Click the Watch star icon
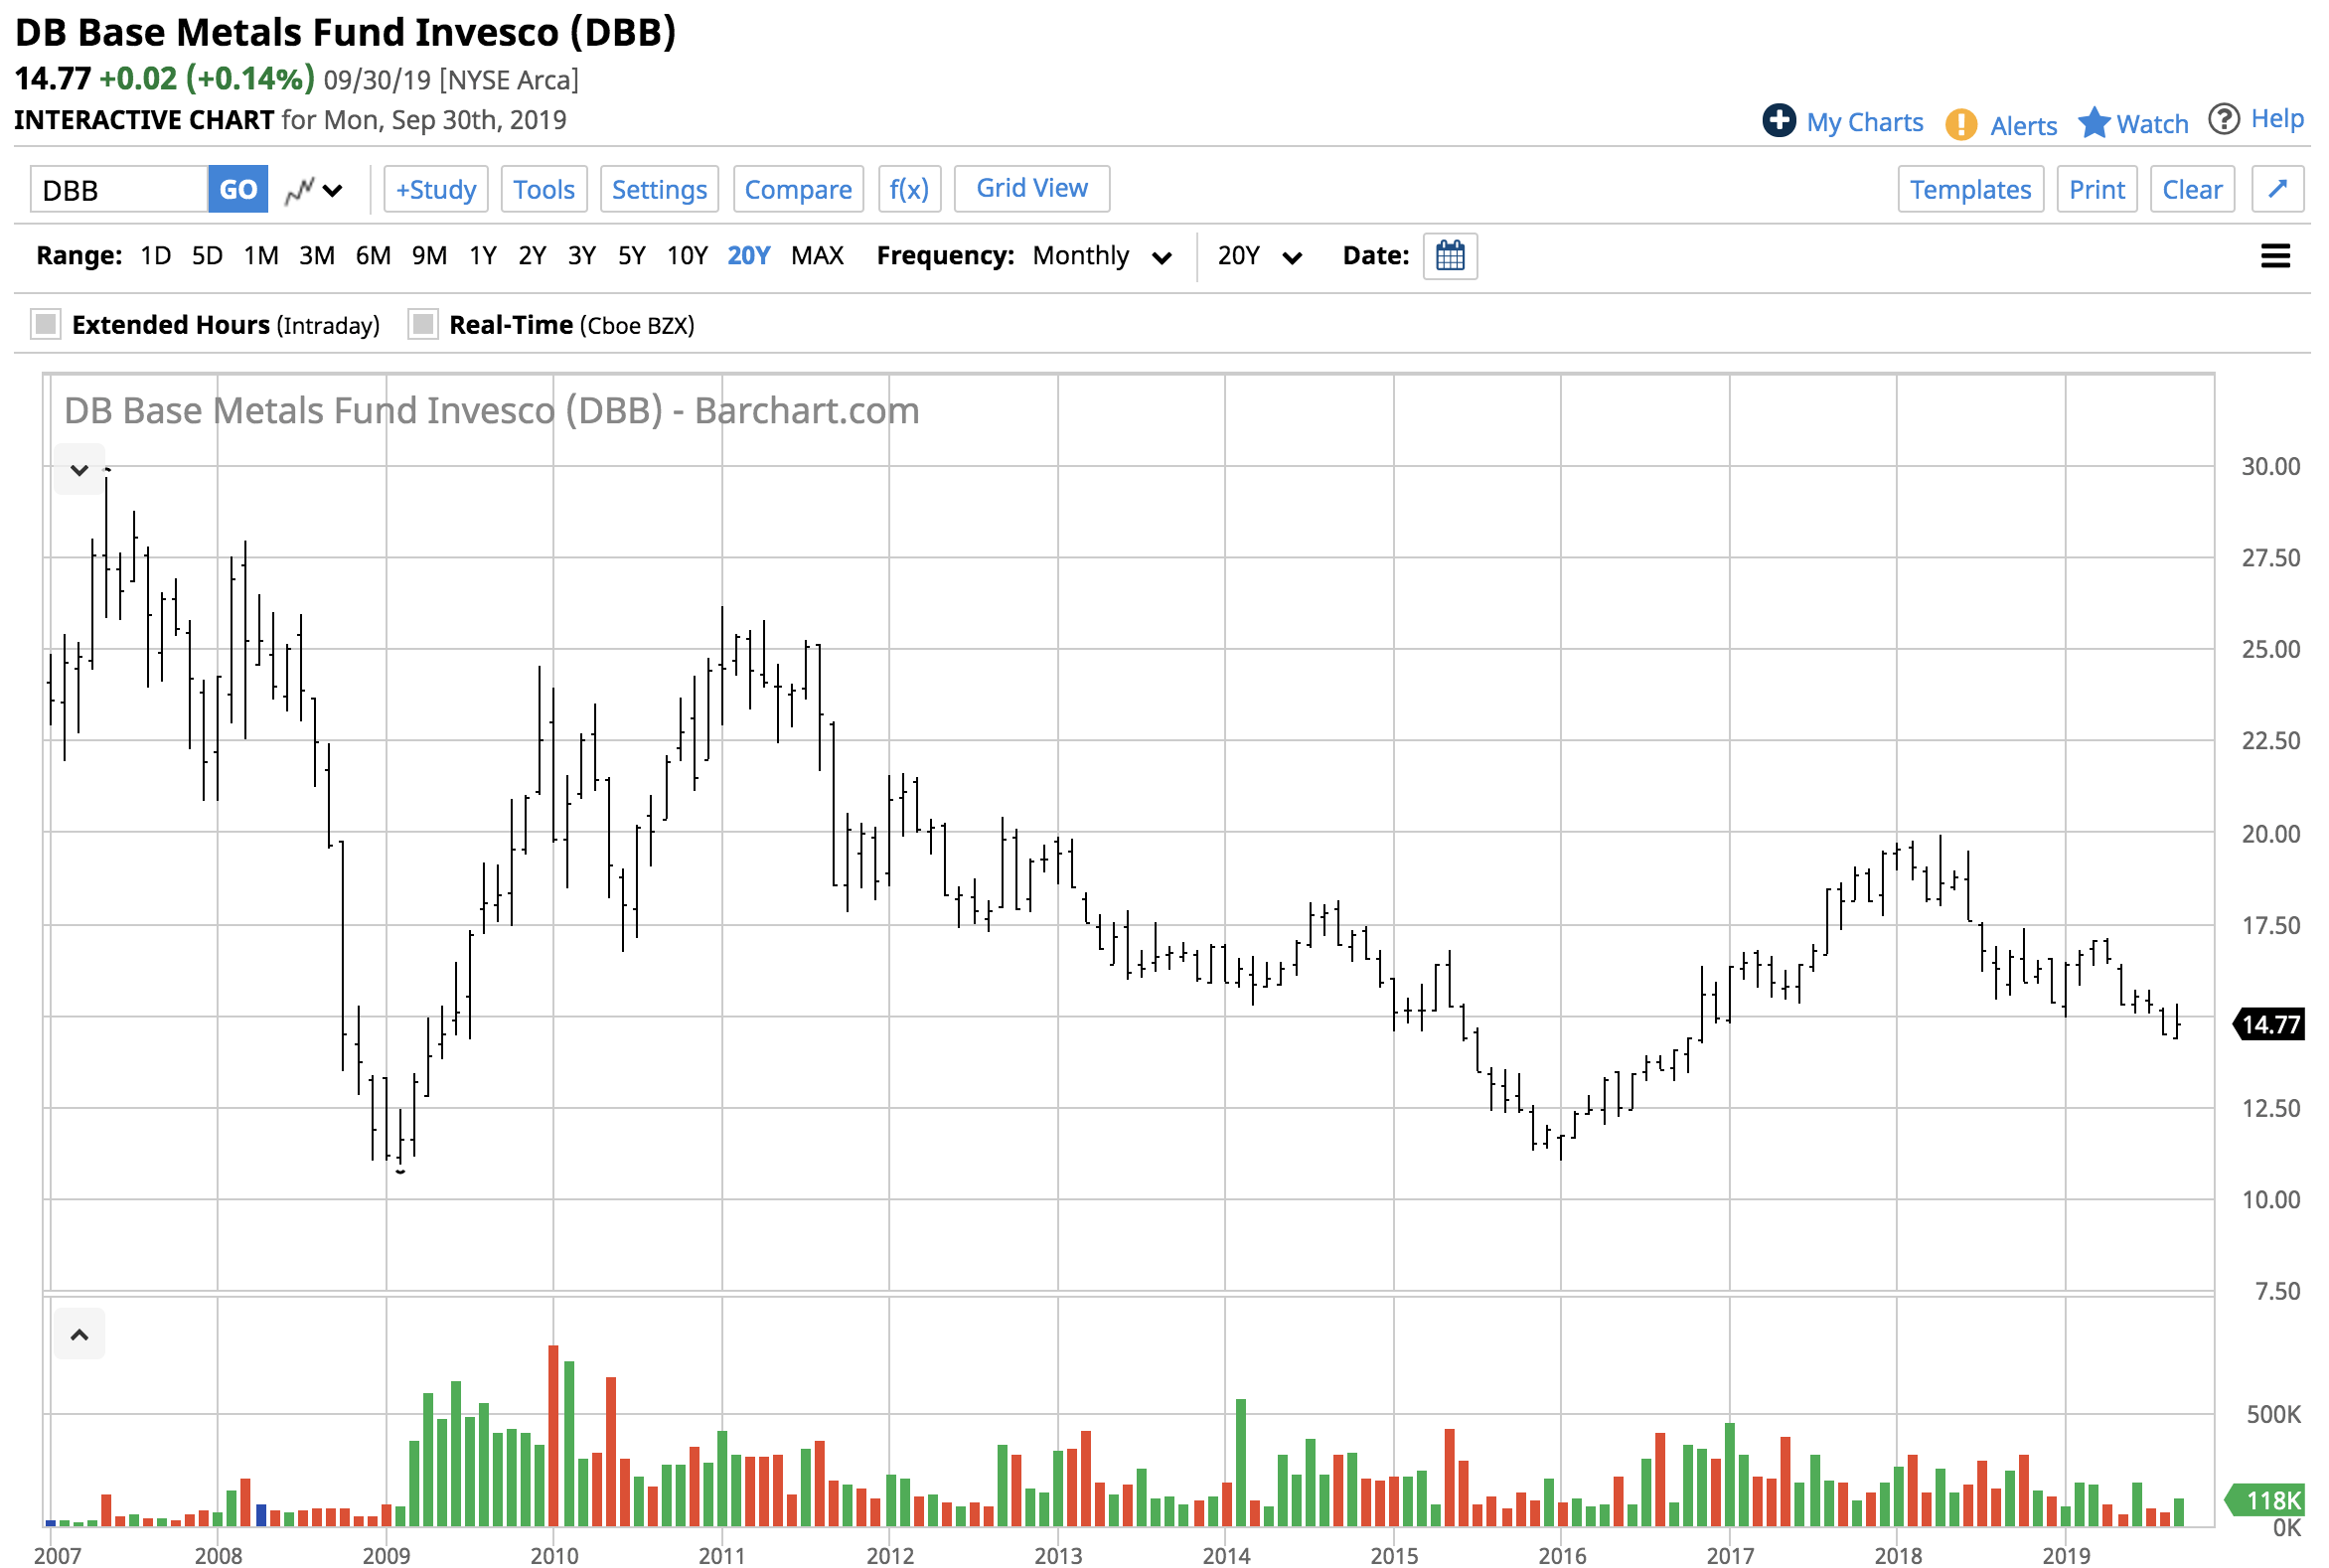 [x=2093, y=123]
